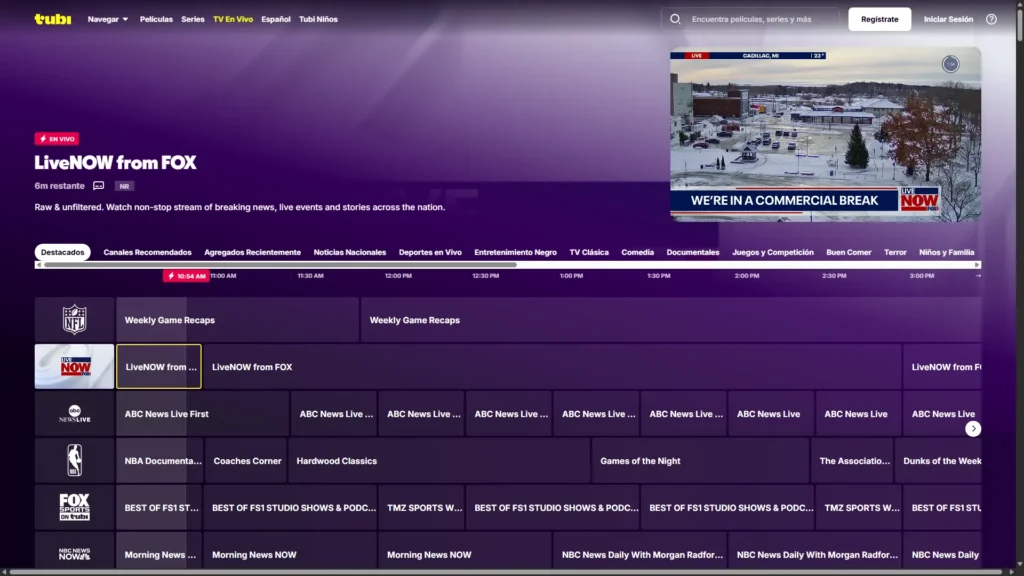Select the NBC News NOW channel logo
Image resolution: width=1024 pixels, height=576 pixels.
pos(75,553)
